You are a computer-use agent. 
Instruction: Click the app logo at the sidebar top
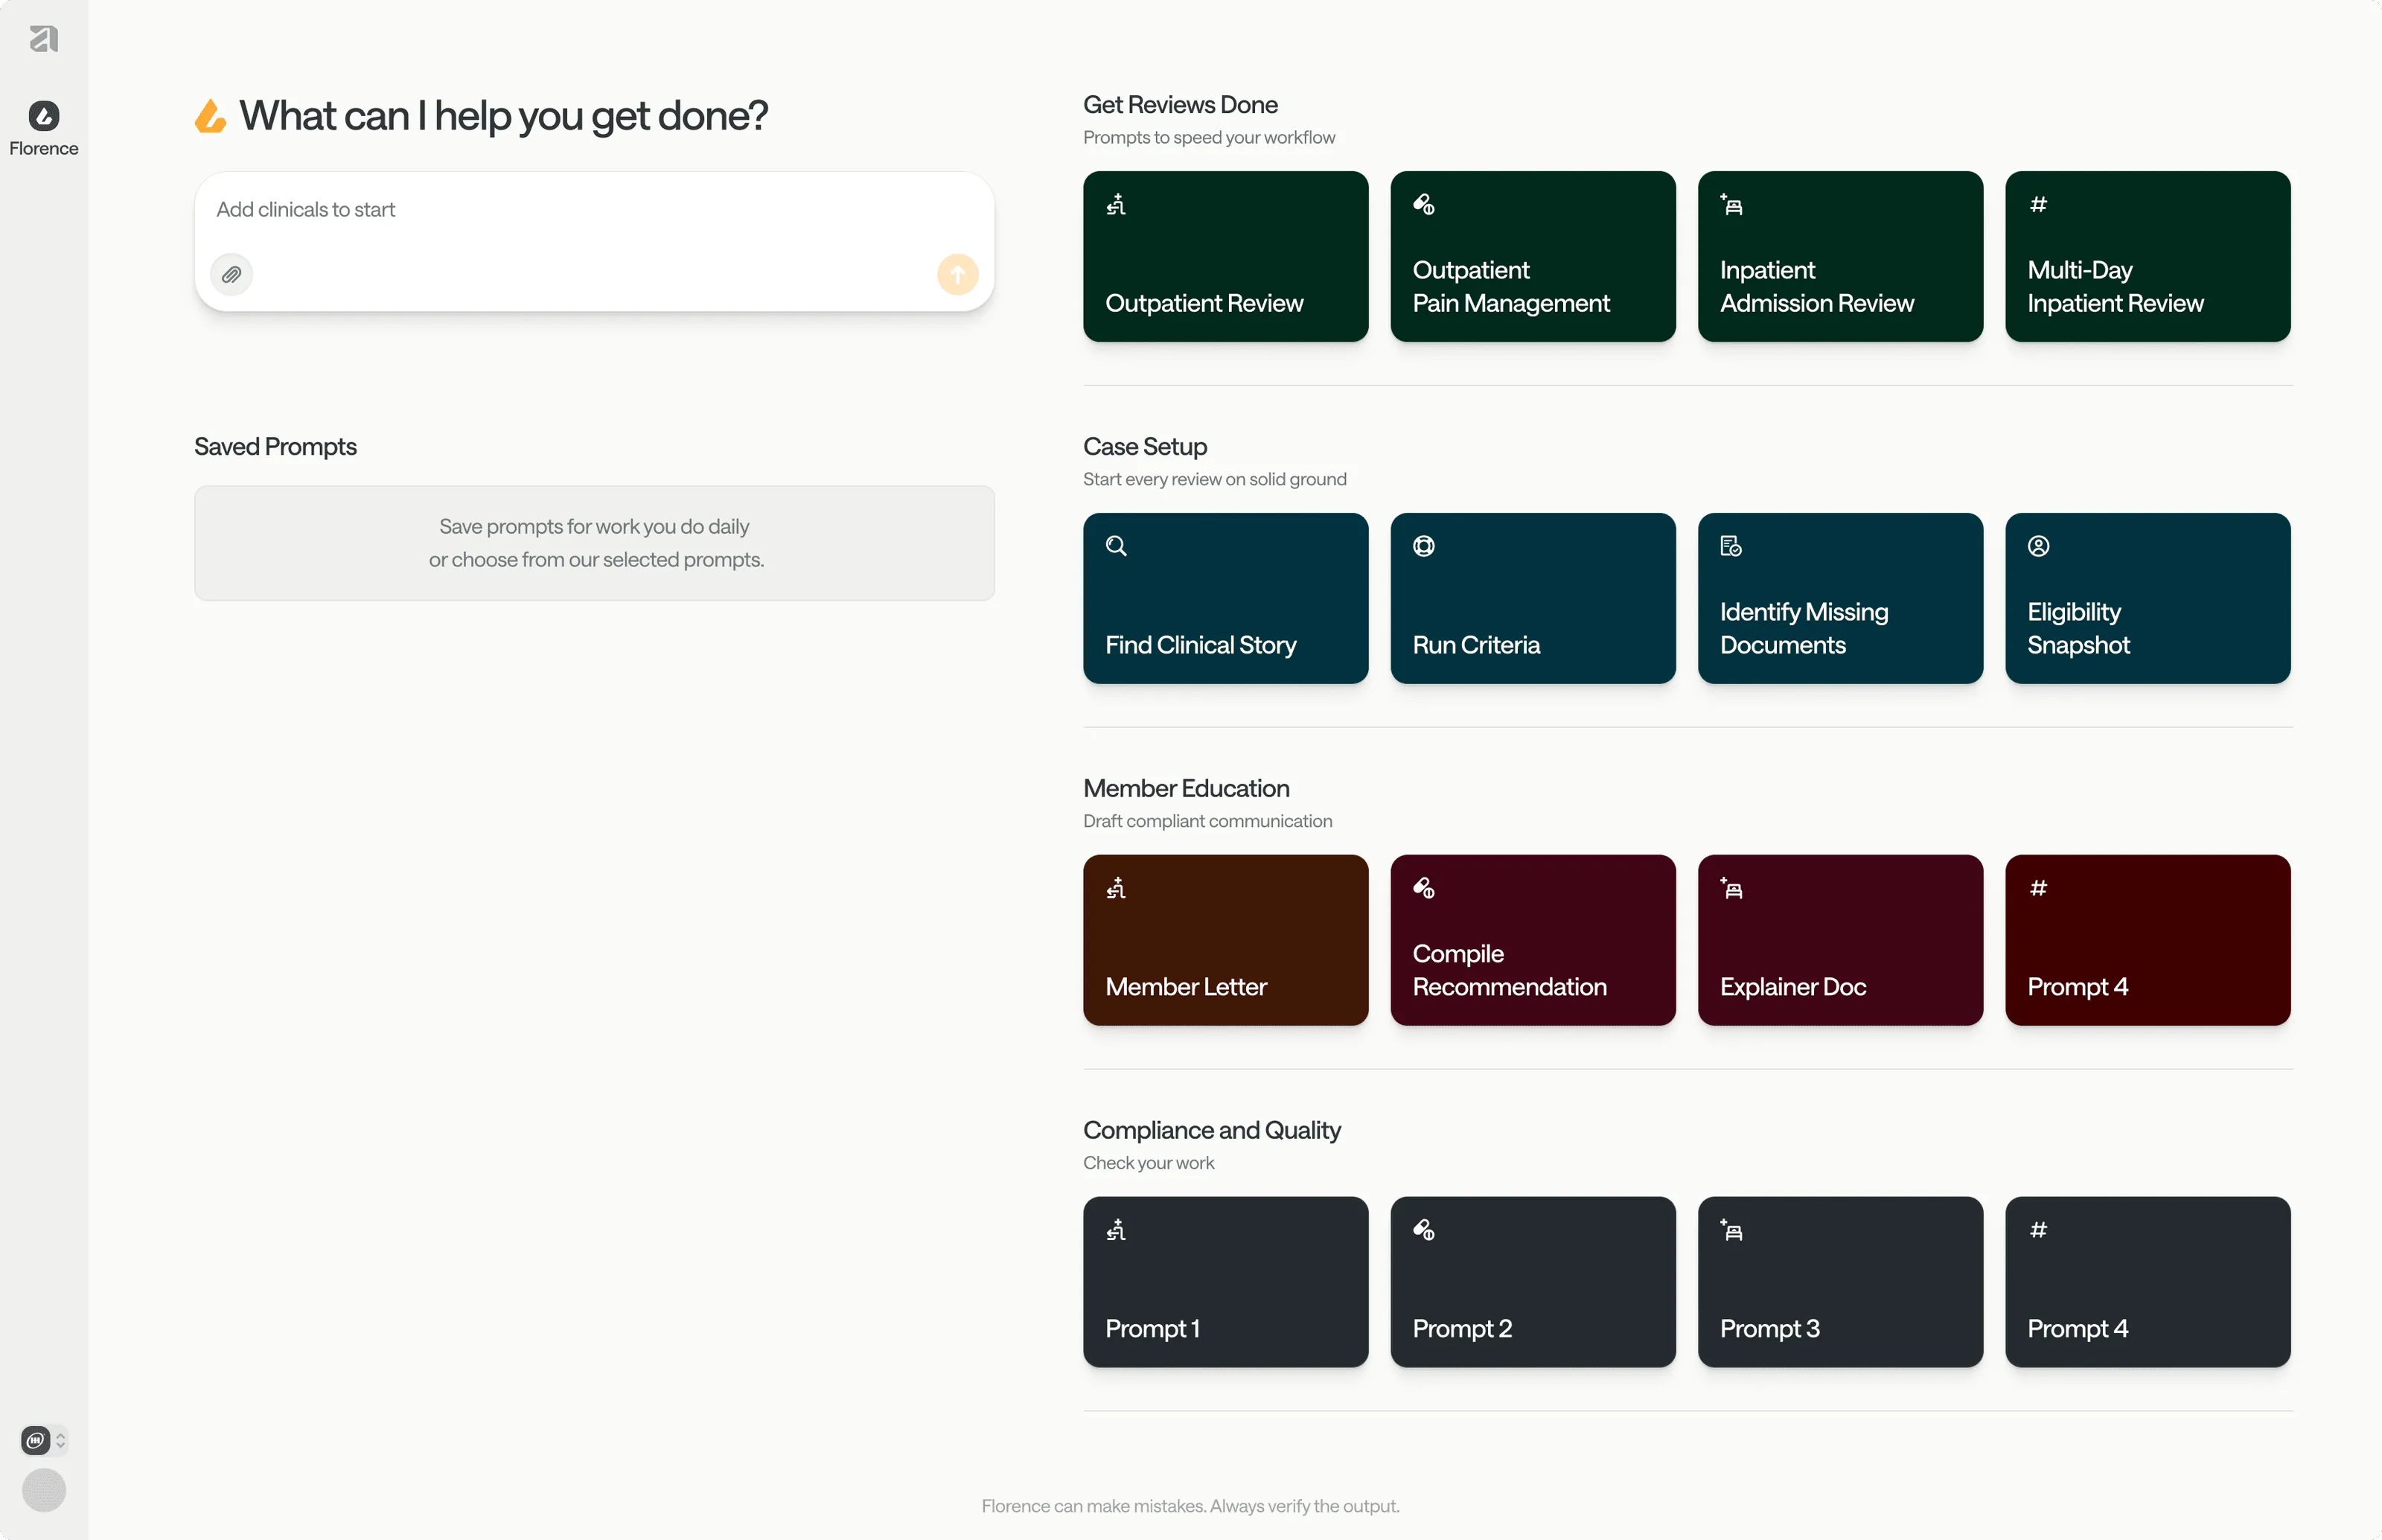44,39
